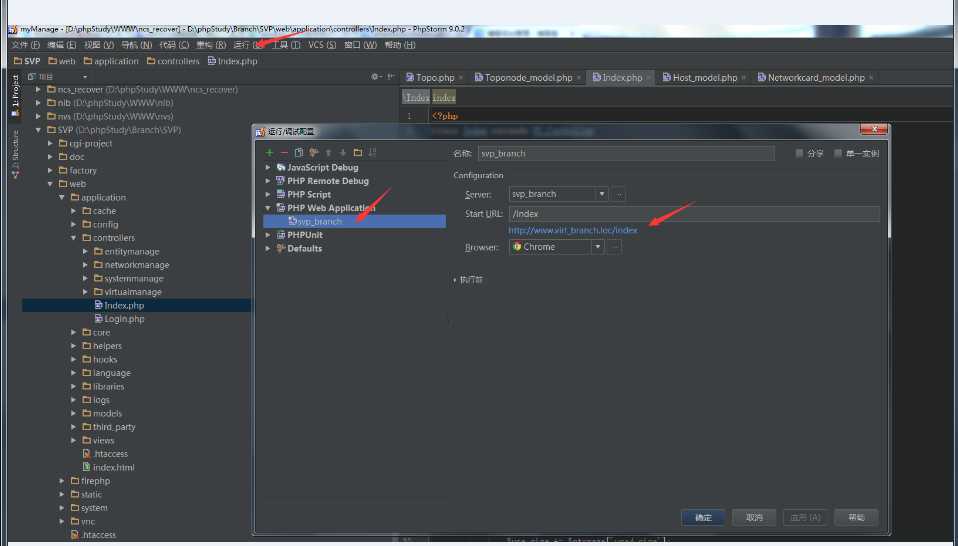Select Login.php file in the project tree
This screenshot has height=546, width=958.
tap(120, 319)
